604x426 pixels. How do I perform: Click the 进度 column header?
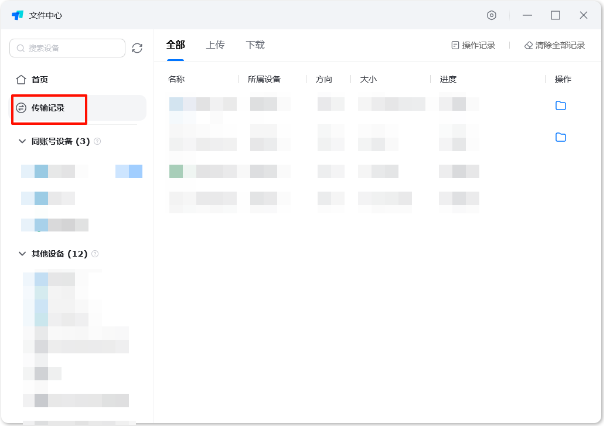[x=448, y=79]
